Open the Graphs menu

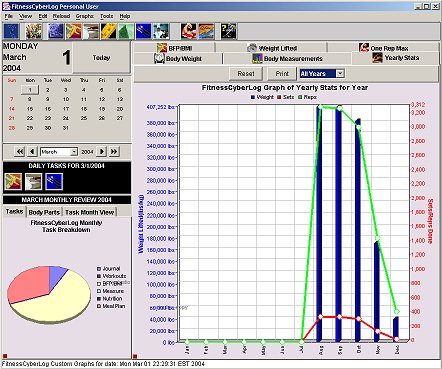84,16
